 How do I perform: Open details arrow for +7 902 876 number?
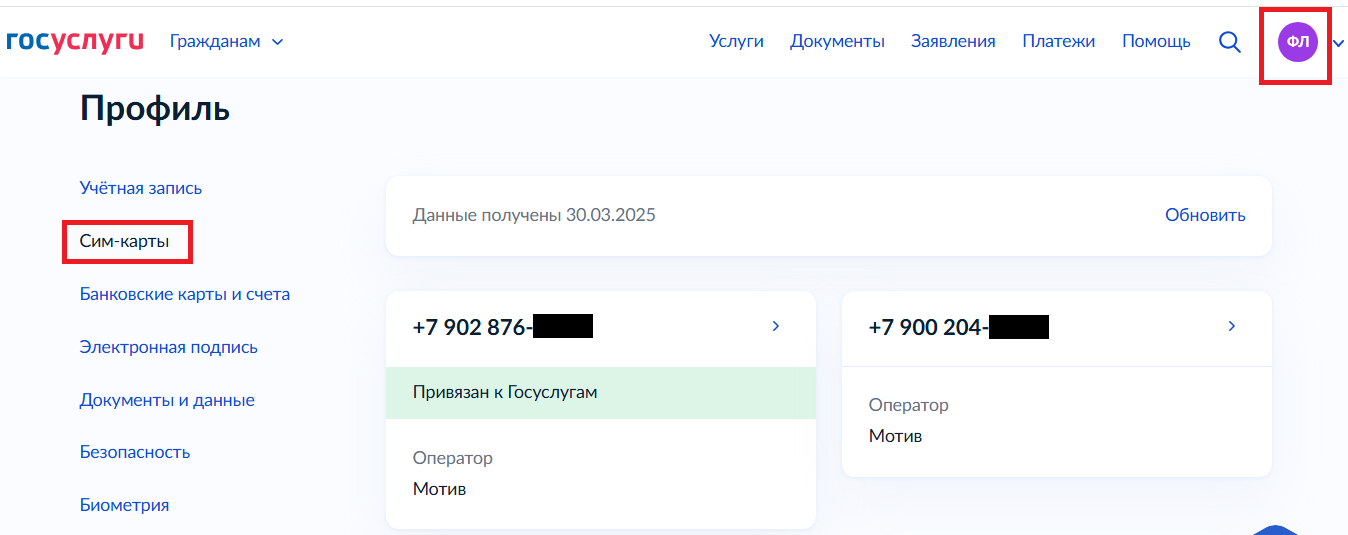click(776, 326)
